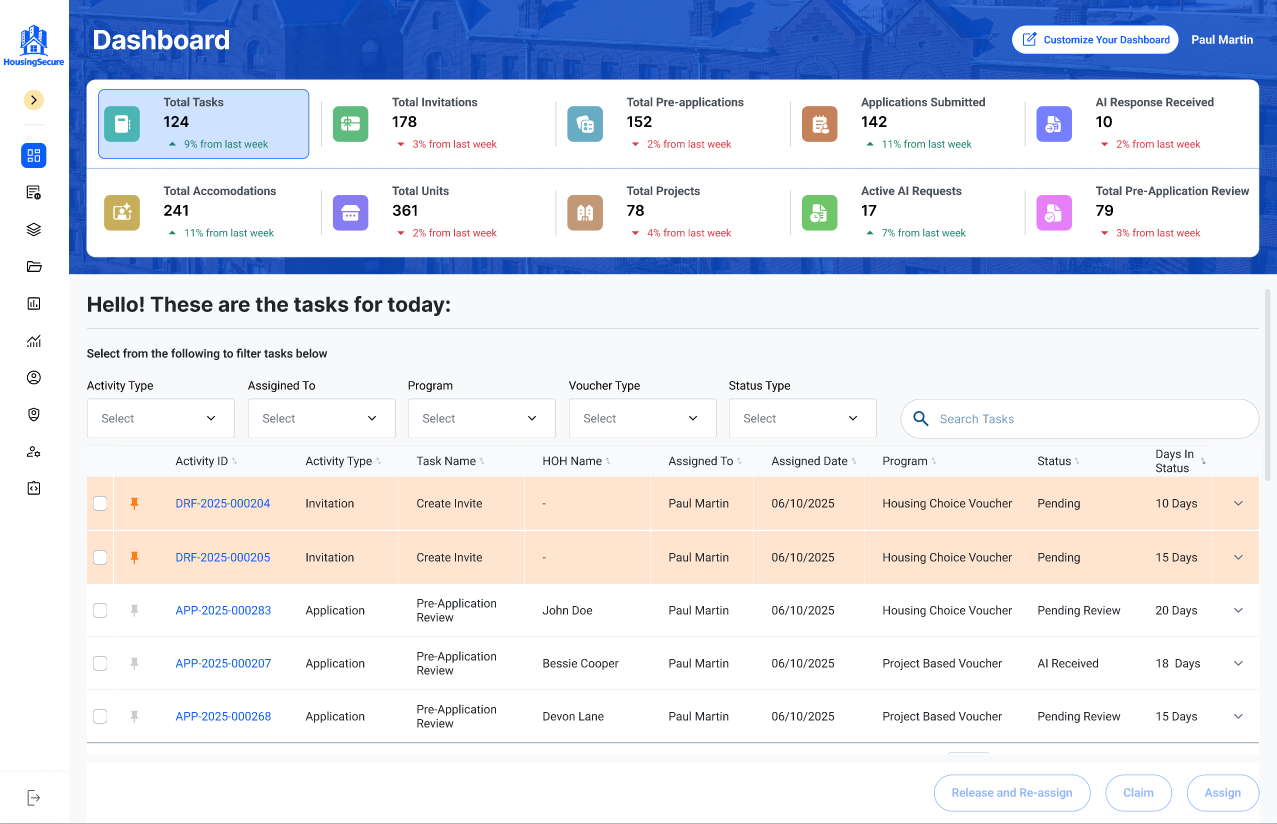Open the folder icon in sidebar
Viewport: 1277px width, 824px height.
[34, 266]
